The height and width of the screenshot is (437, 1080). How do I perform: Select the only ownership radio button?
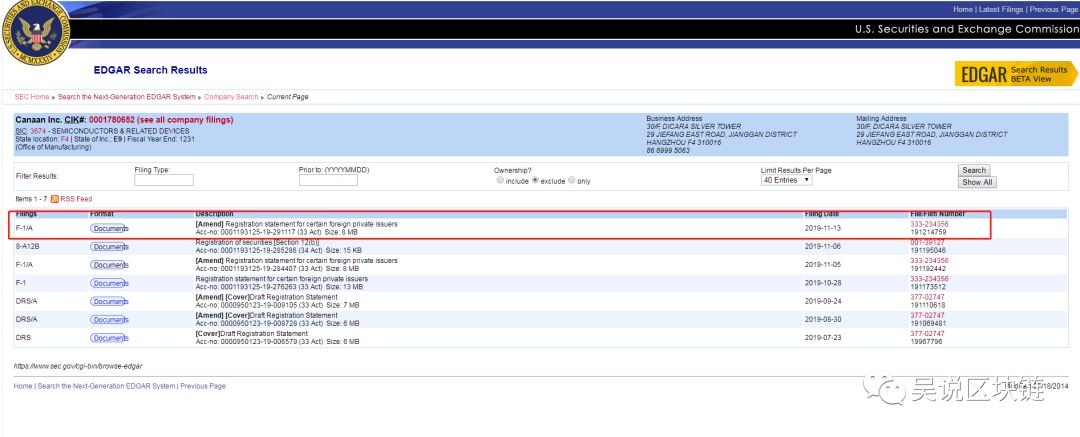pyautogui.click(x=571, y=181)
